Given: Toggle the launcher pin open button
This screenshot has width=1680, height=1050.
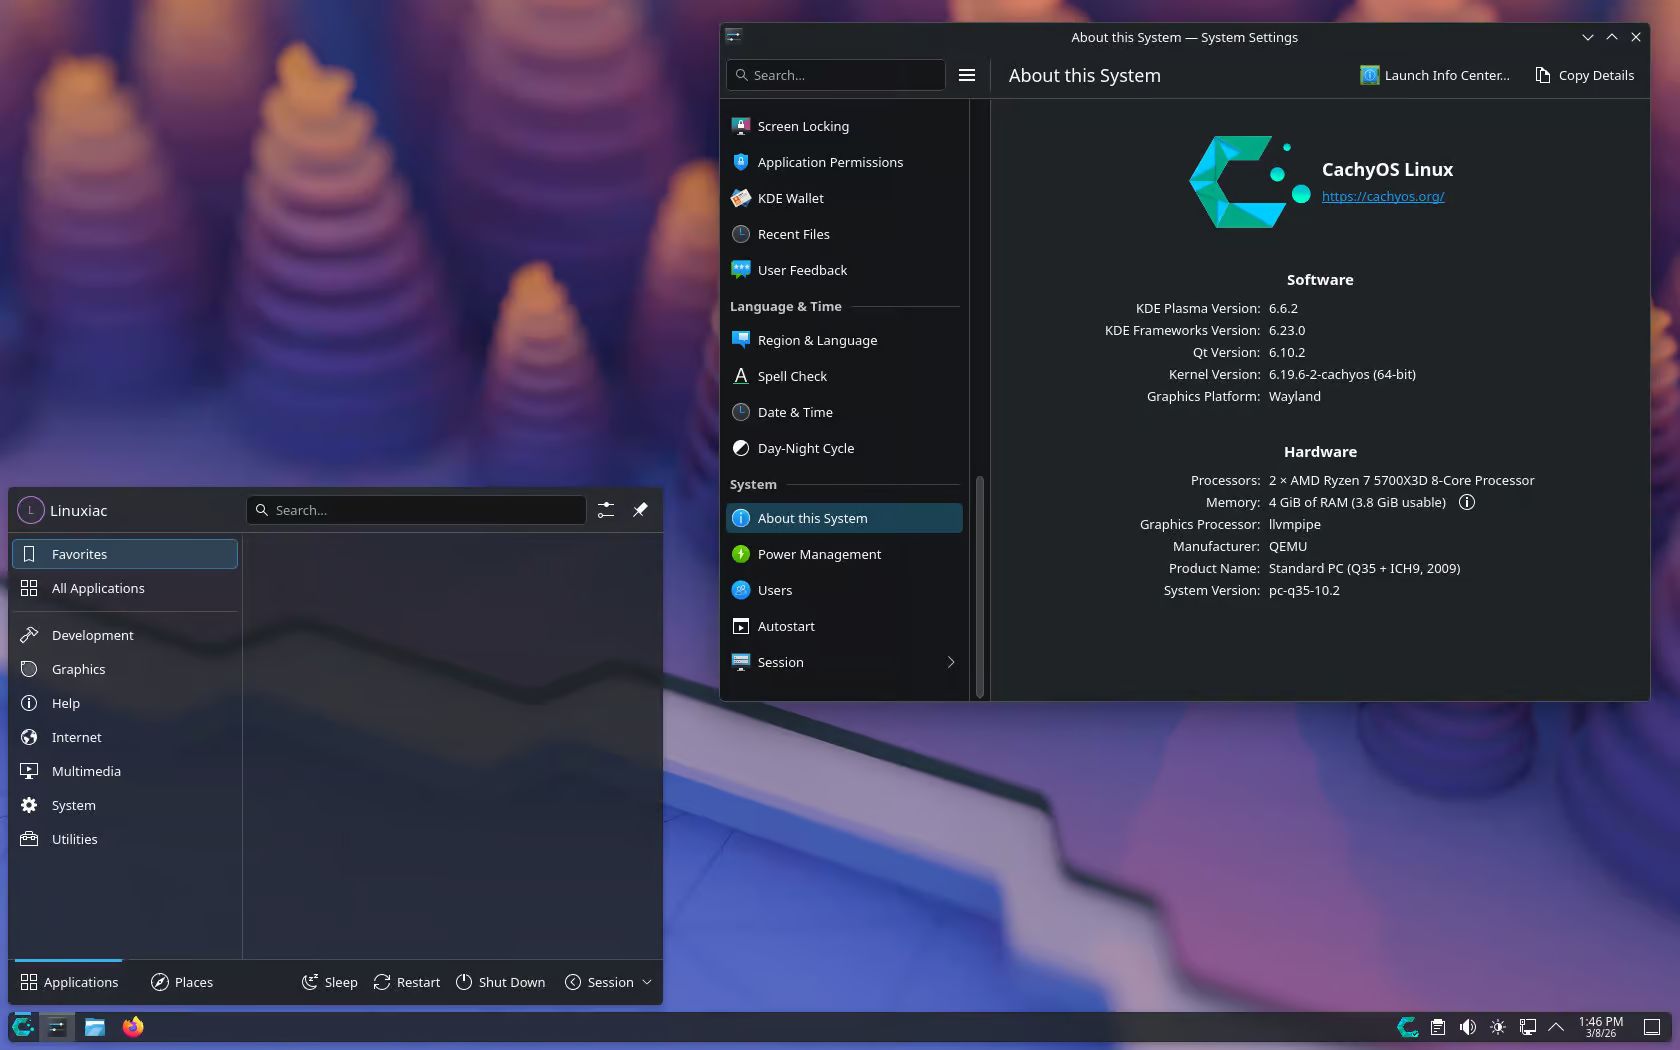Looking at the screenshot, I should click(x=640, y=510).
